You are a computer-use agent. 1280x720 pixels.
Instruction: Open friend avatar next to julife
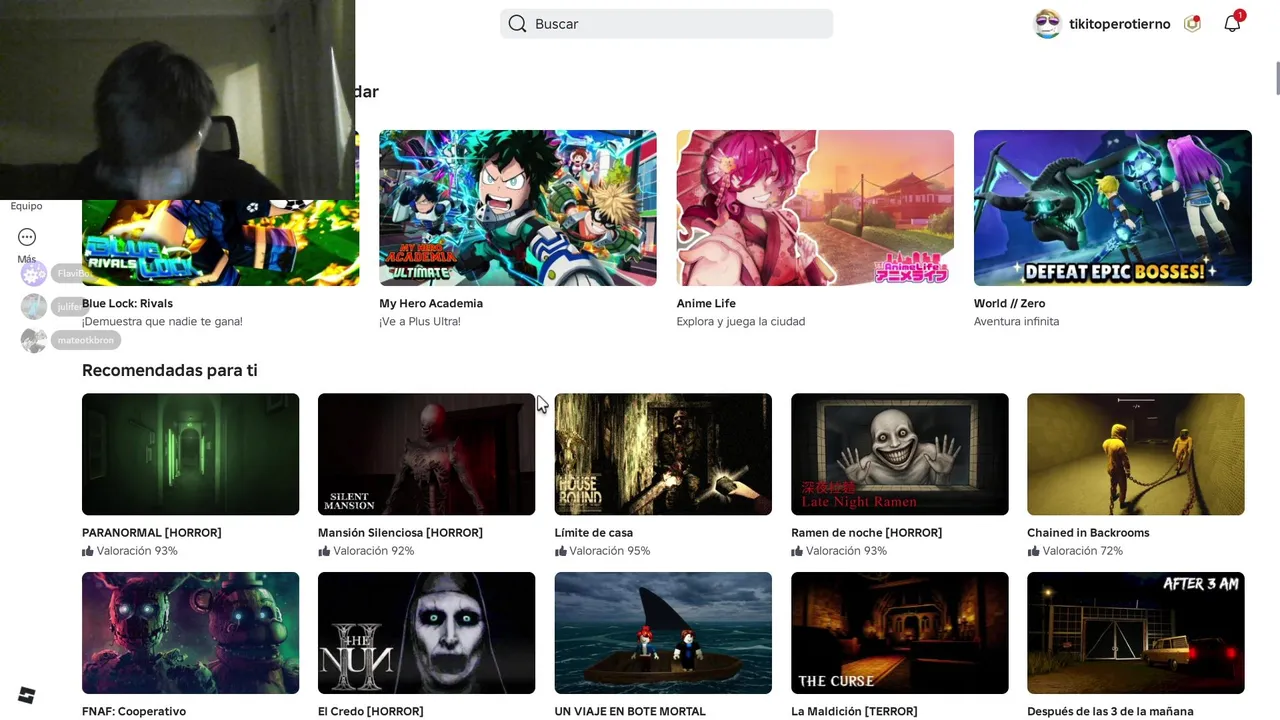point(34,306)
